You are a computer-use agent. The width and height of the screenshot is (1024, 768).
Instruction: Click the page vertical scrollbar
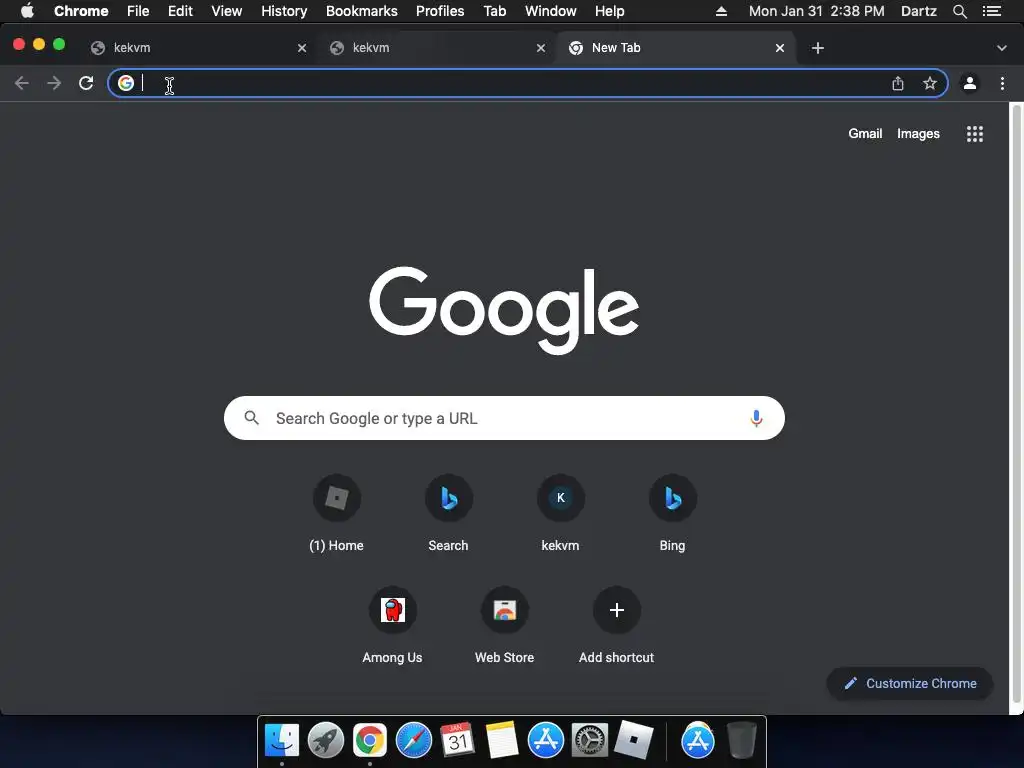coord(1016,404)
